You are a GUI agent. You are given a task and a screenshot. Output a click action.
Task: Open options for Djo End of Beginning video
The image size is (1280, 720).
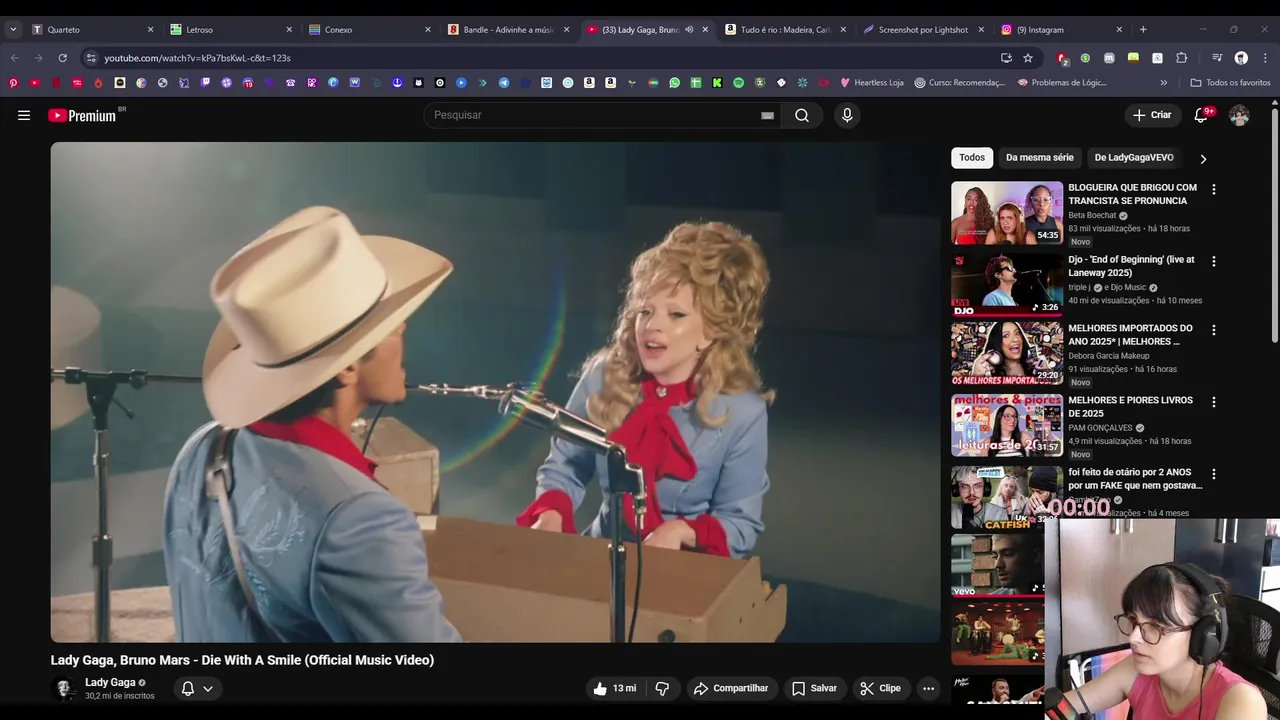(1214, 261)
